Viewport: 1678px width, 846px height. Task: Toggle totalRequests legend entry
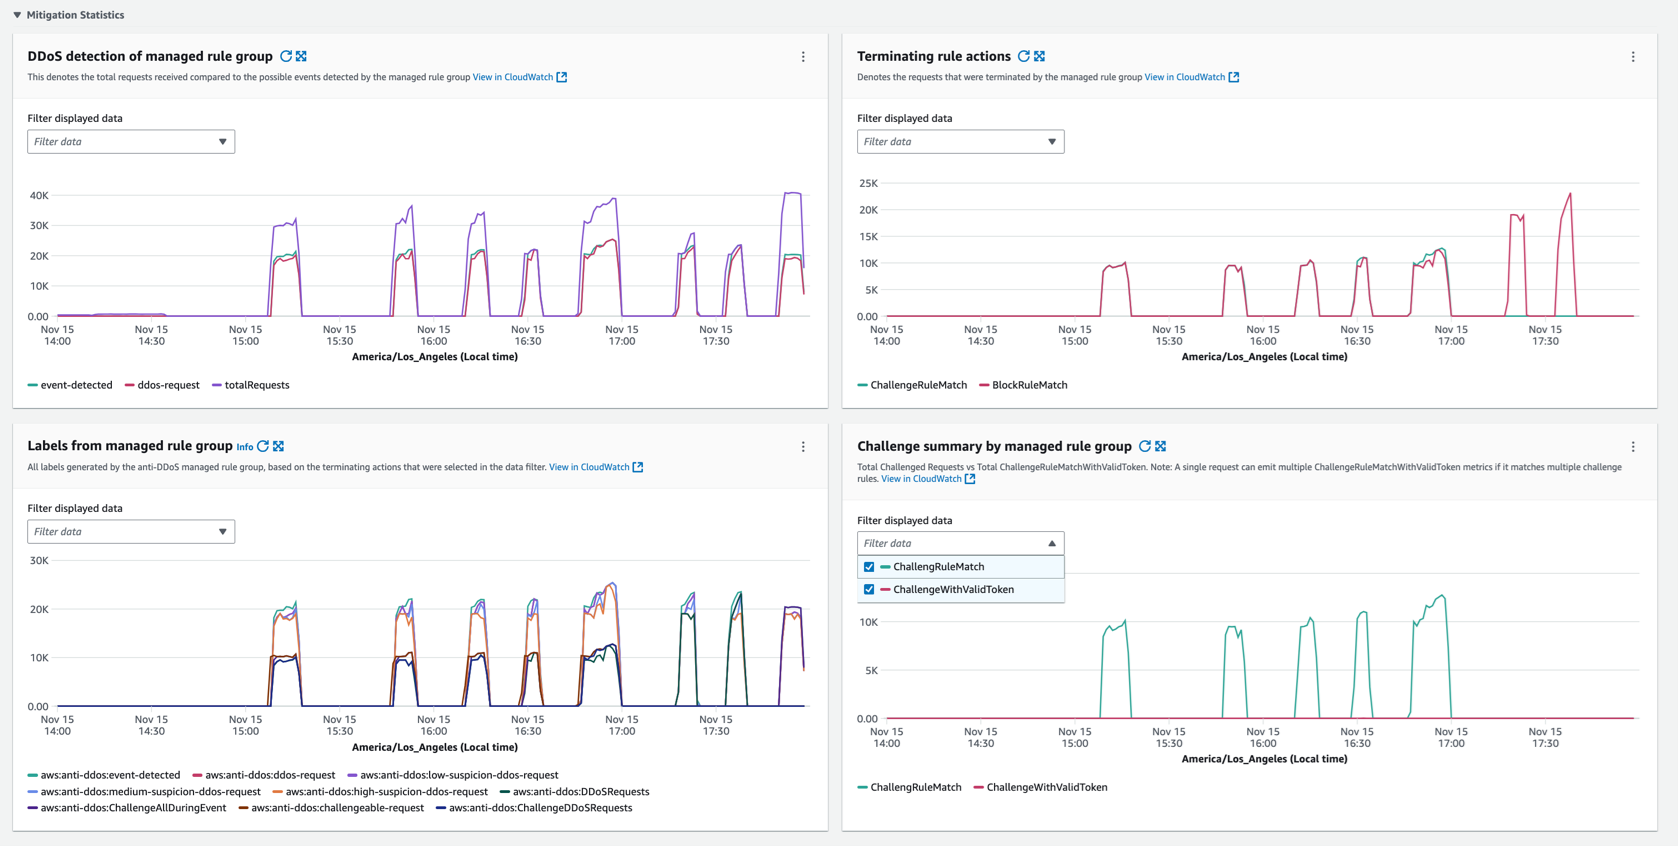[x=251, y=385]
